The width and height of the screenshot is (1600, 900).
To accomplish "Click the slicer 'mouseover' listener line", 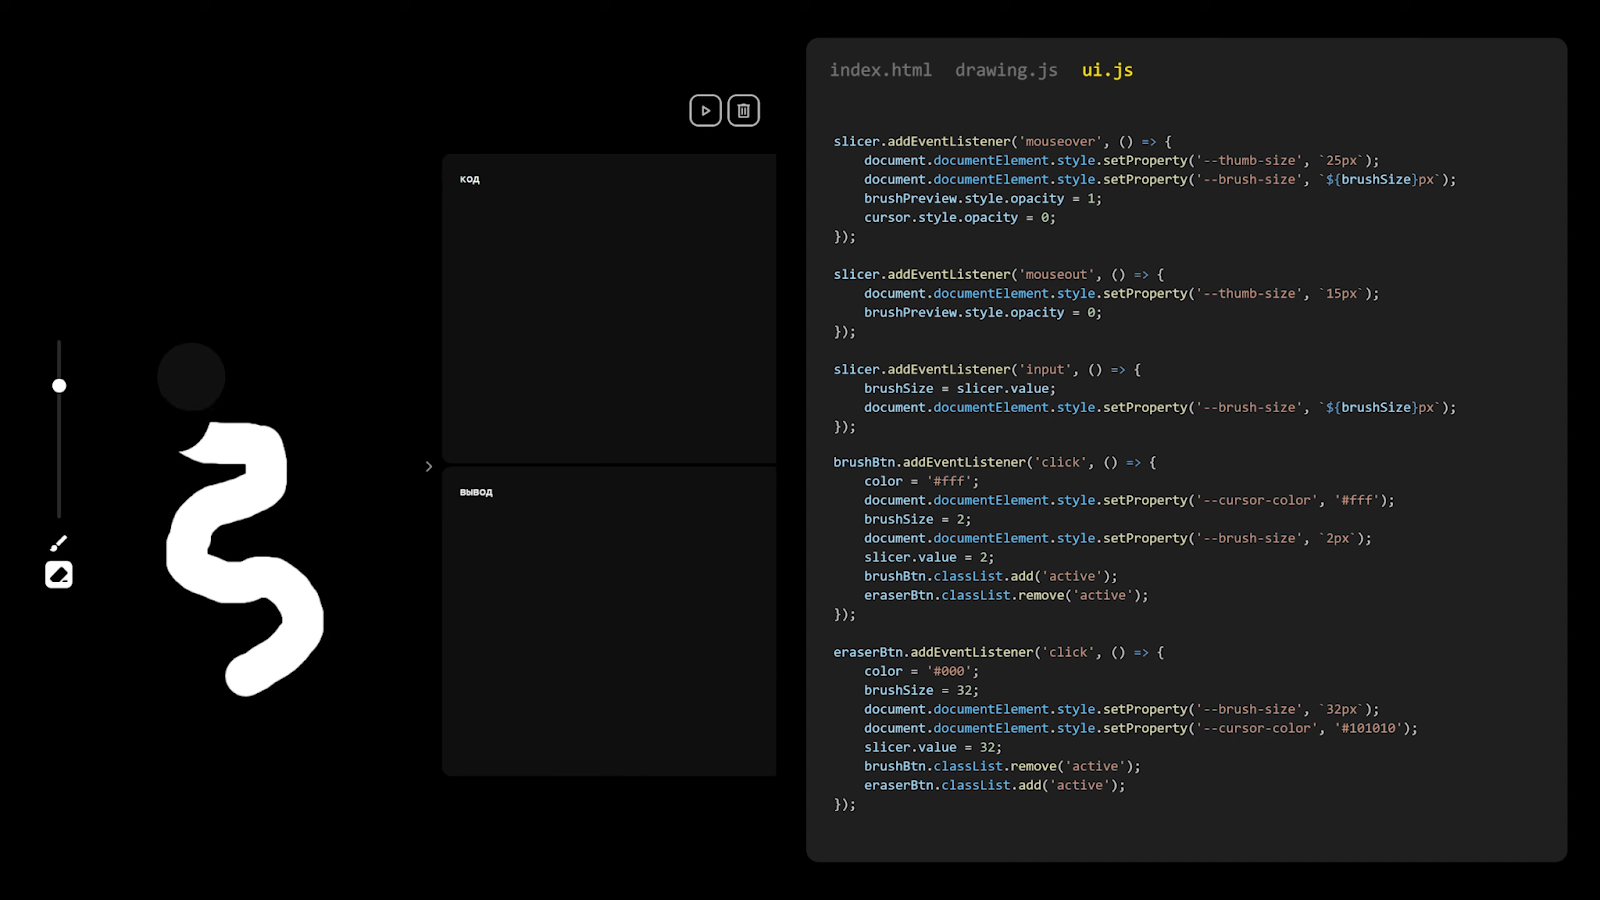I will (1002, 142).
